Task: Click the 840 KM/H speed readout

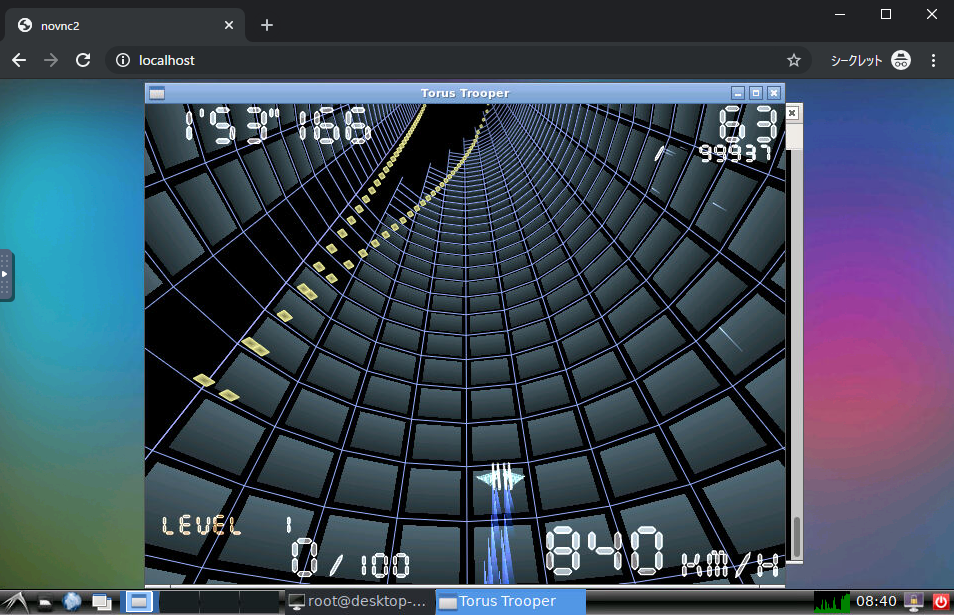Action: (663, 552)
